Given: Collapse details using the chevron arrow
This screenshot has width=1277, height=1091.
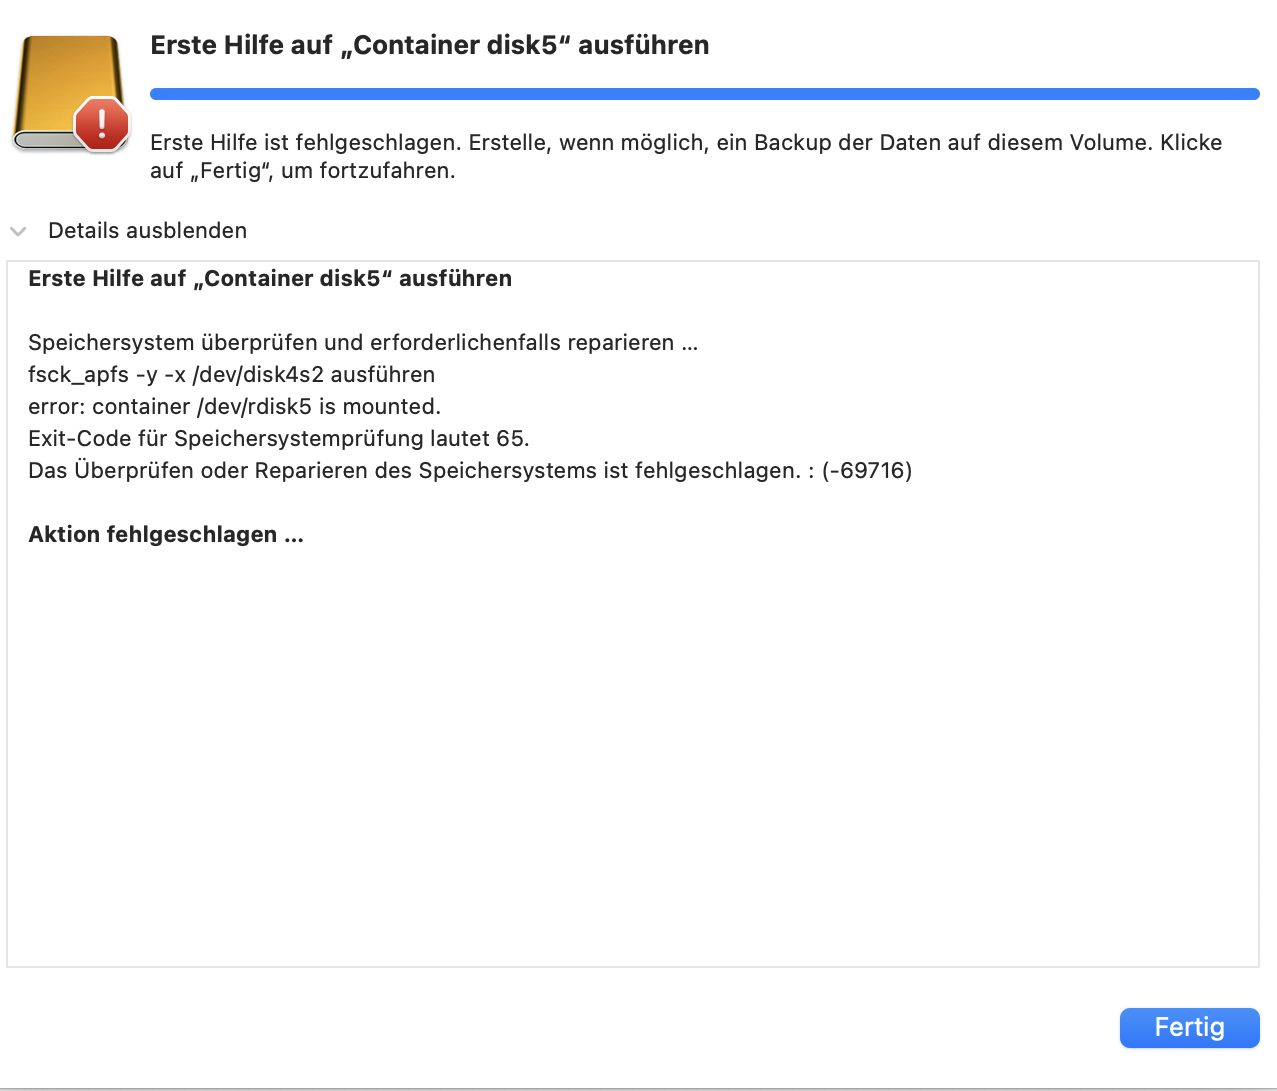Looking at the screenshot, I should pyautogui.click(x=18, y=231).
